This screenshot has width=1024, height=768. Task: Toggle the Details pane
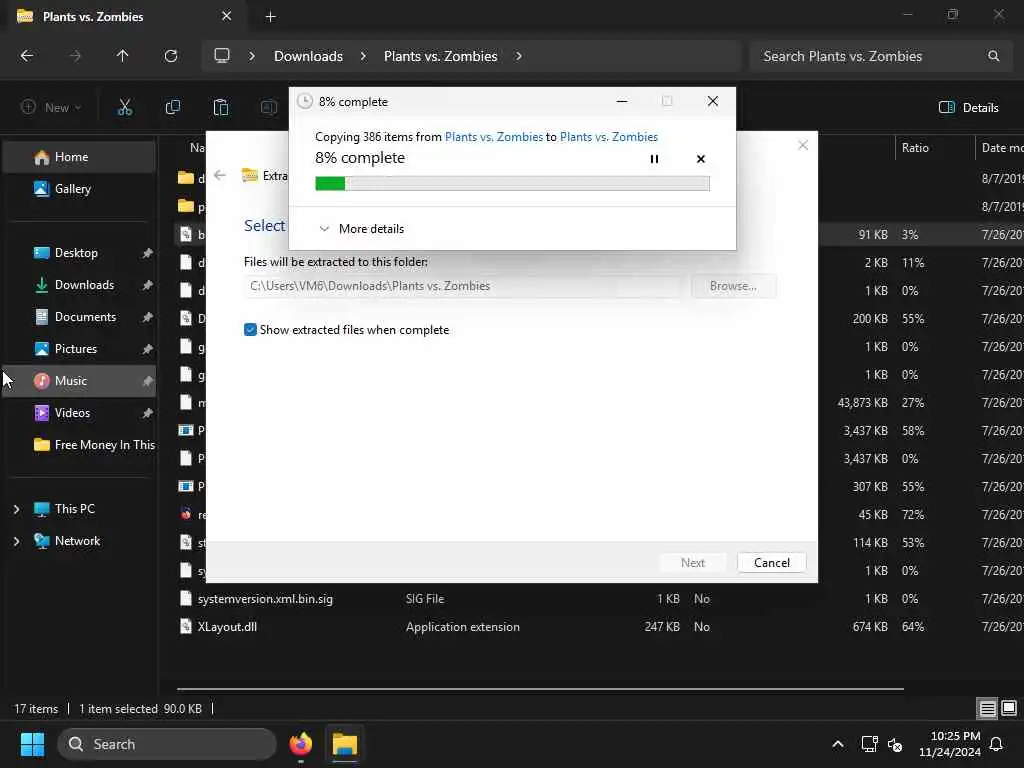coord(968,108)
